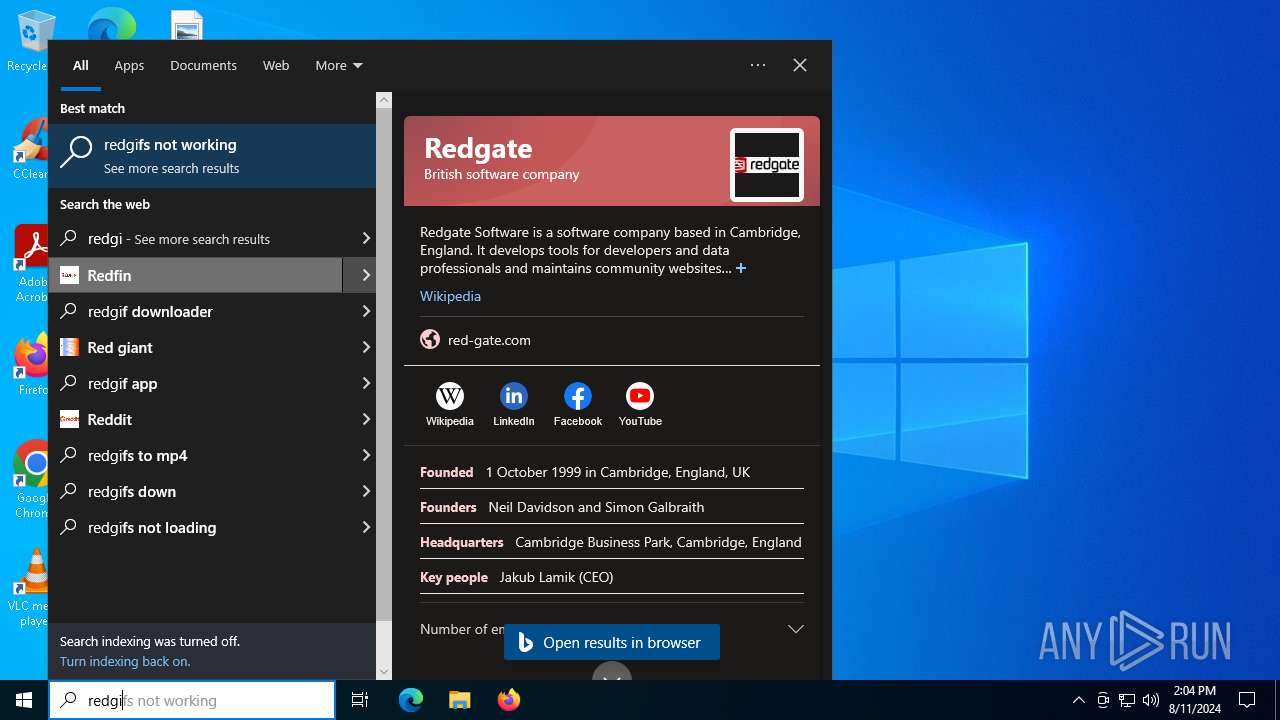This screenshot has width=1280, height=720.
Task: Click Turn indexing back on link
Action: pyautogui.click(x=125, y=661)
